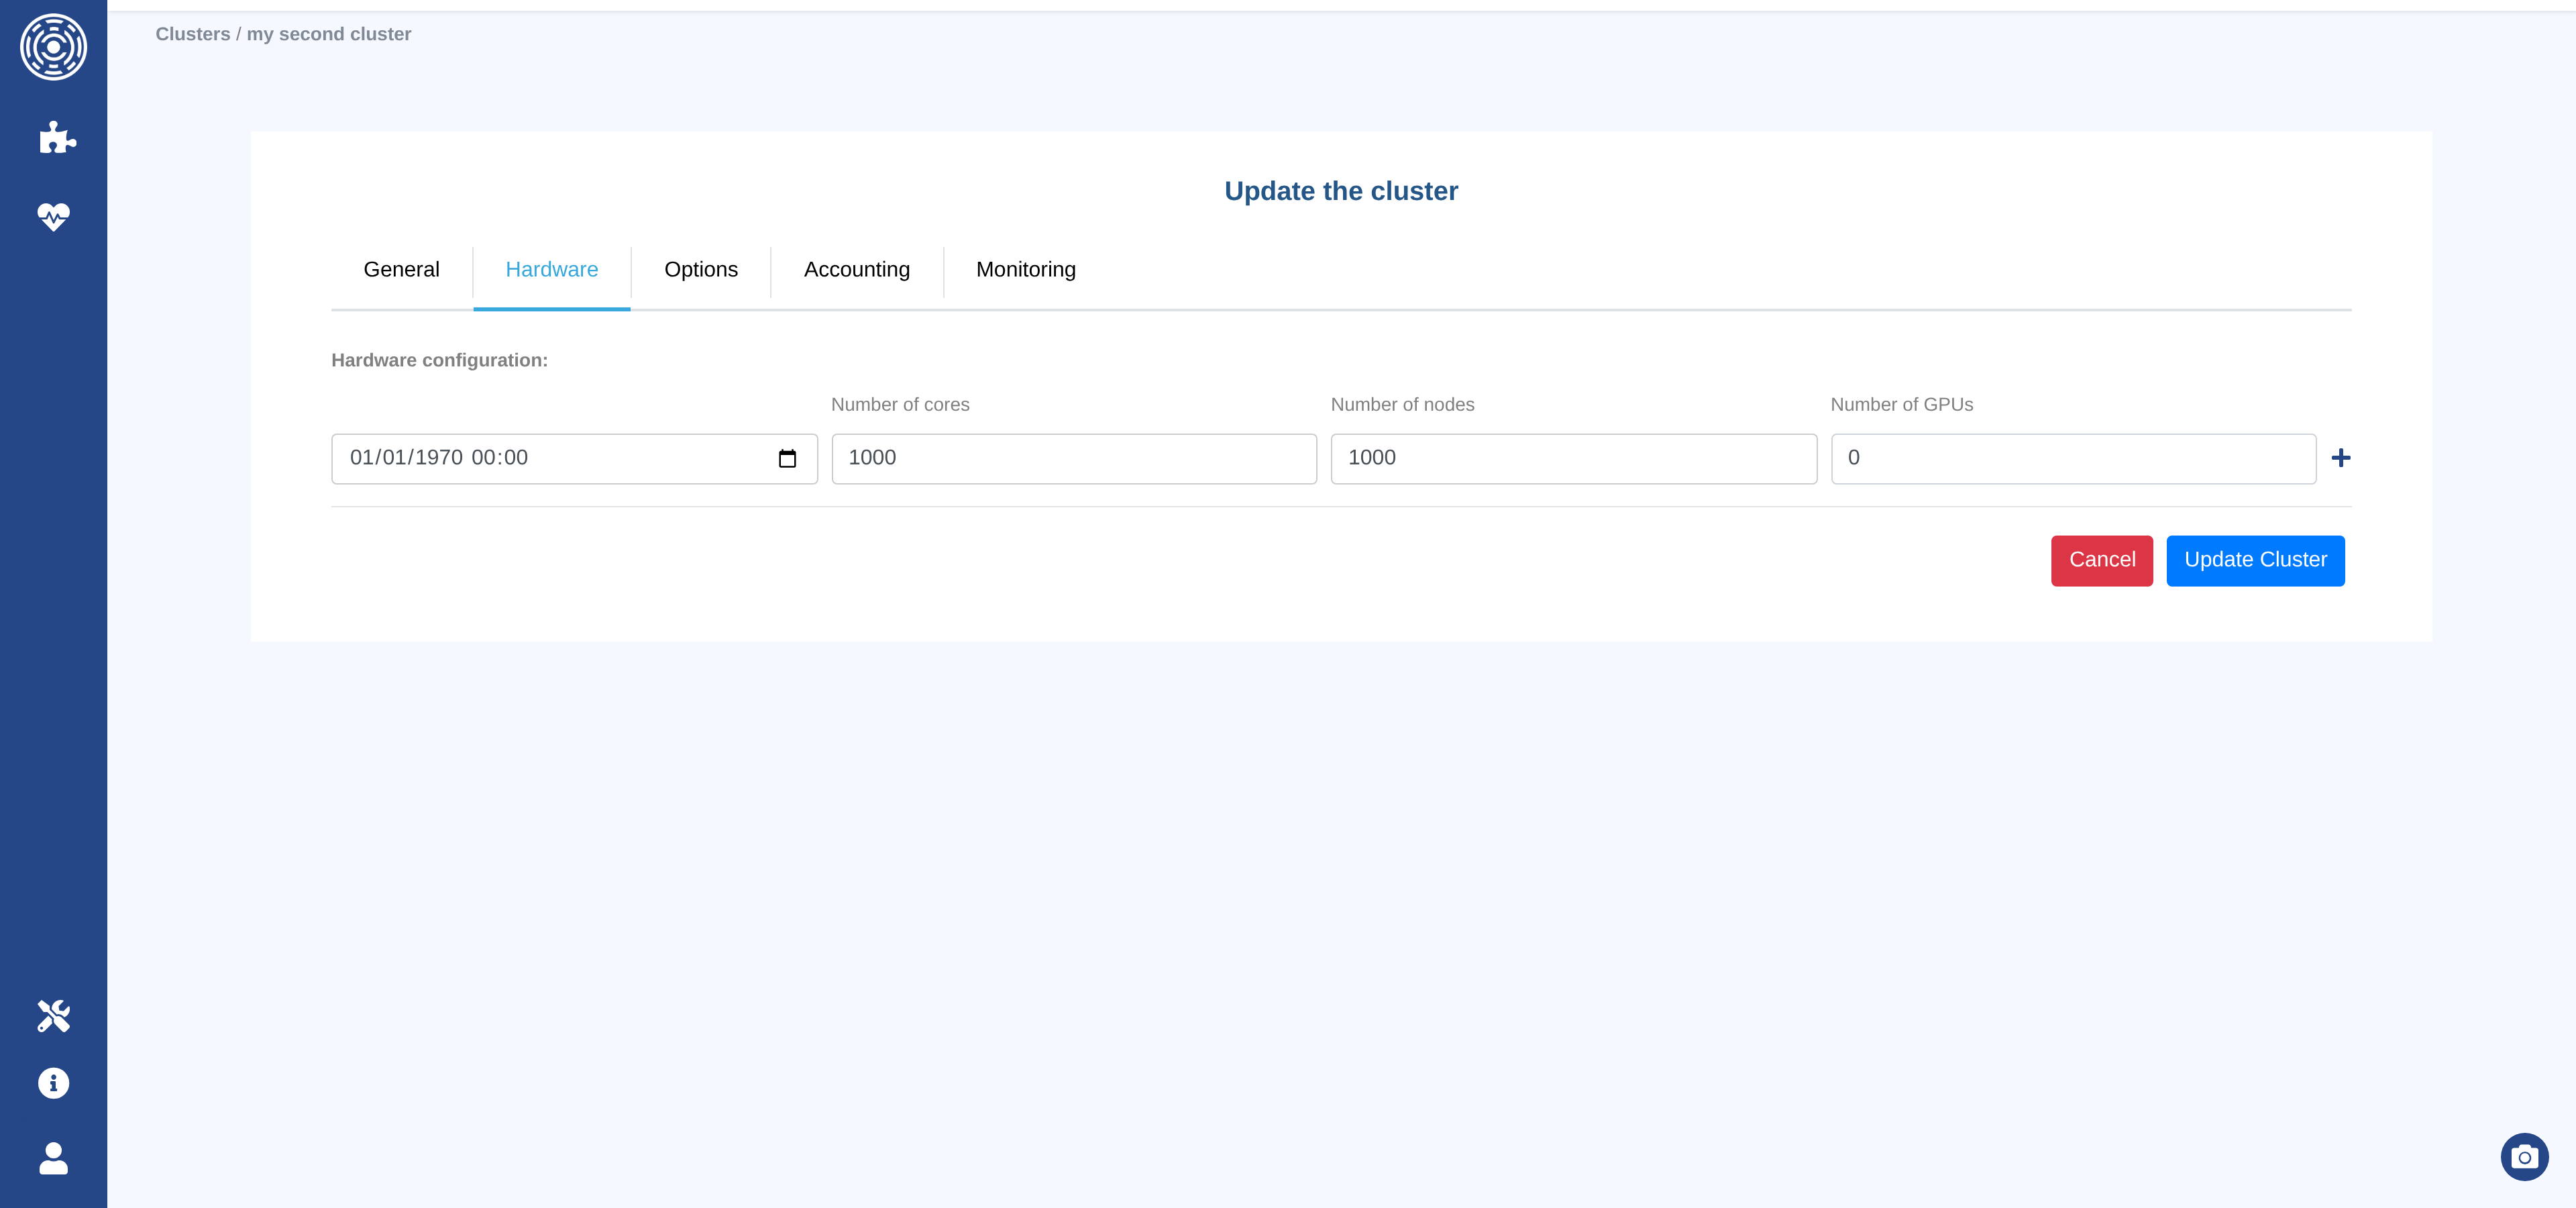The width and height of the screenshot is (2576, 1208).
Task: Click the circular app logo in sidebar
Action: coord(53,47)
